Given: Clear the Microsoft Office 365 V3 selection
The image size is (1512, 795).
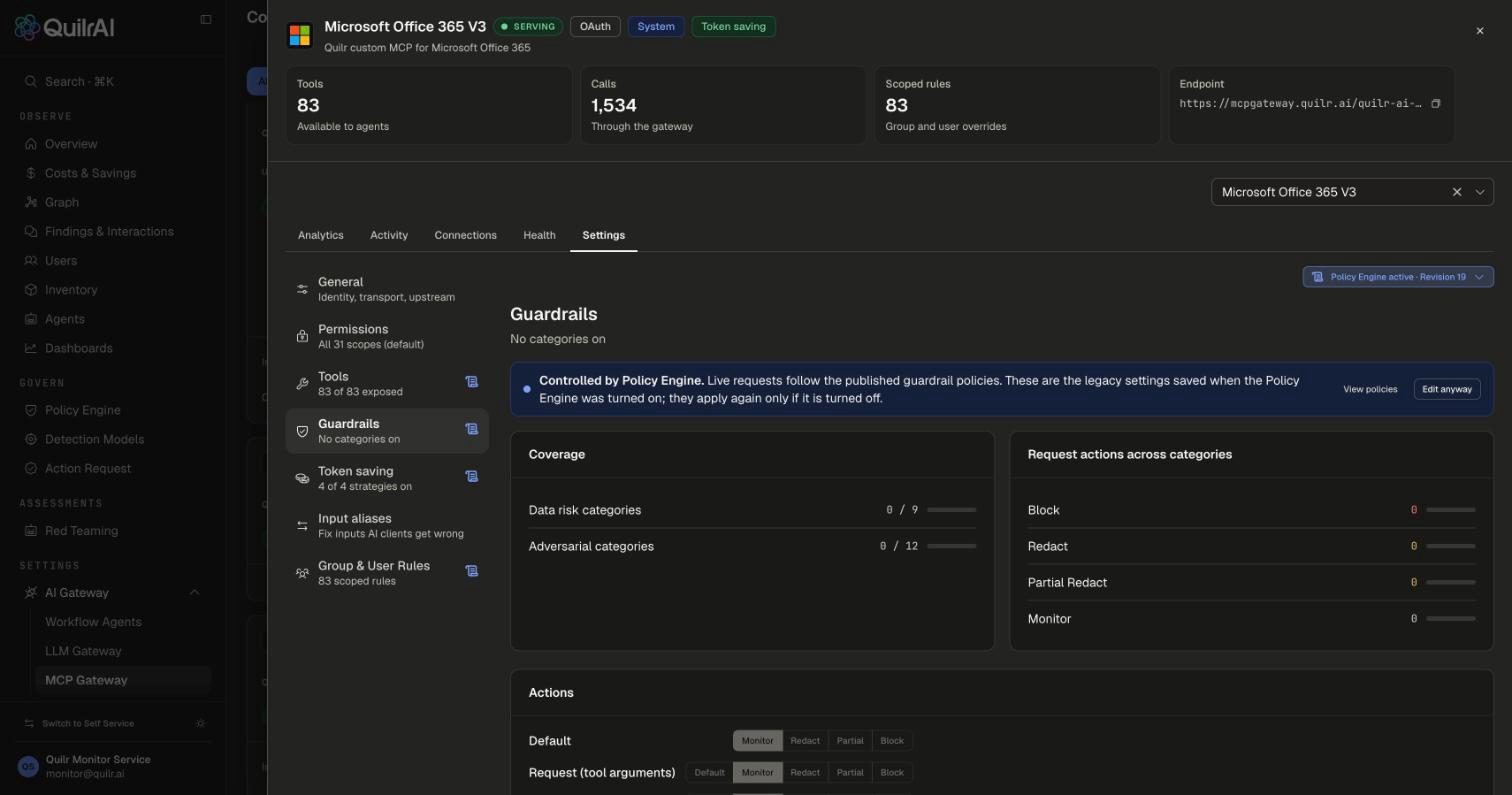Looking at the screenshot, I should (x=1457, y=192).
